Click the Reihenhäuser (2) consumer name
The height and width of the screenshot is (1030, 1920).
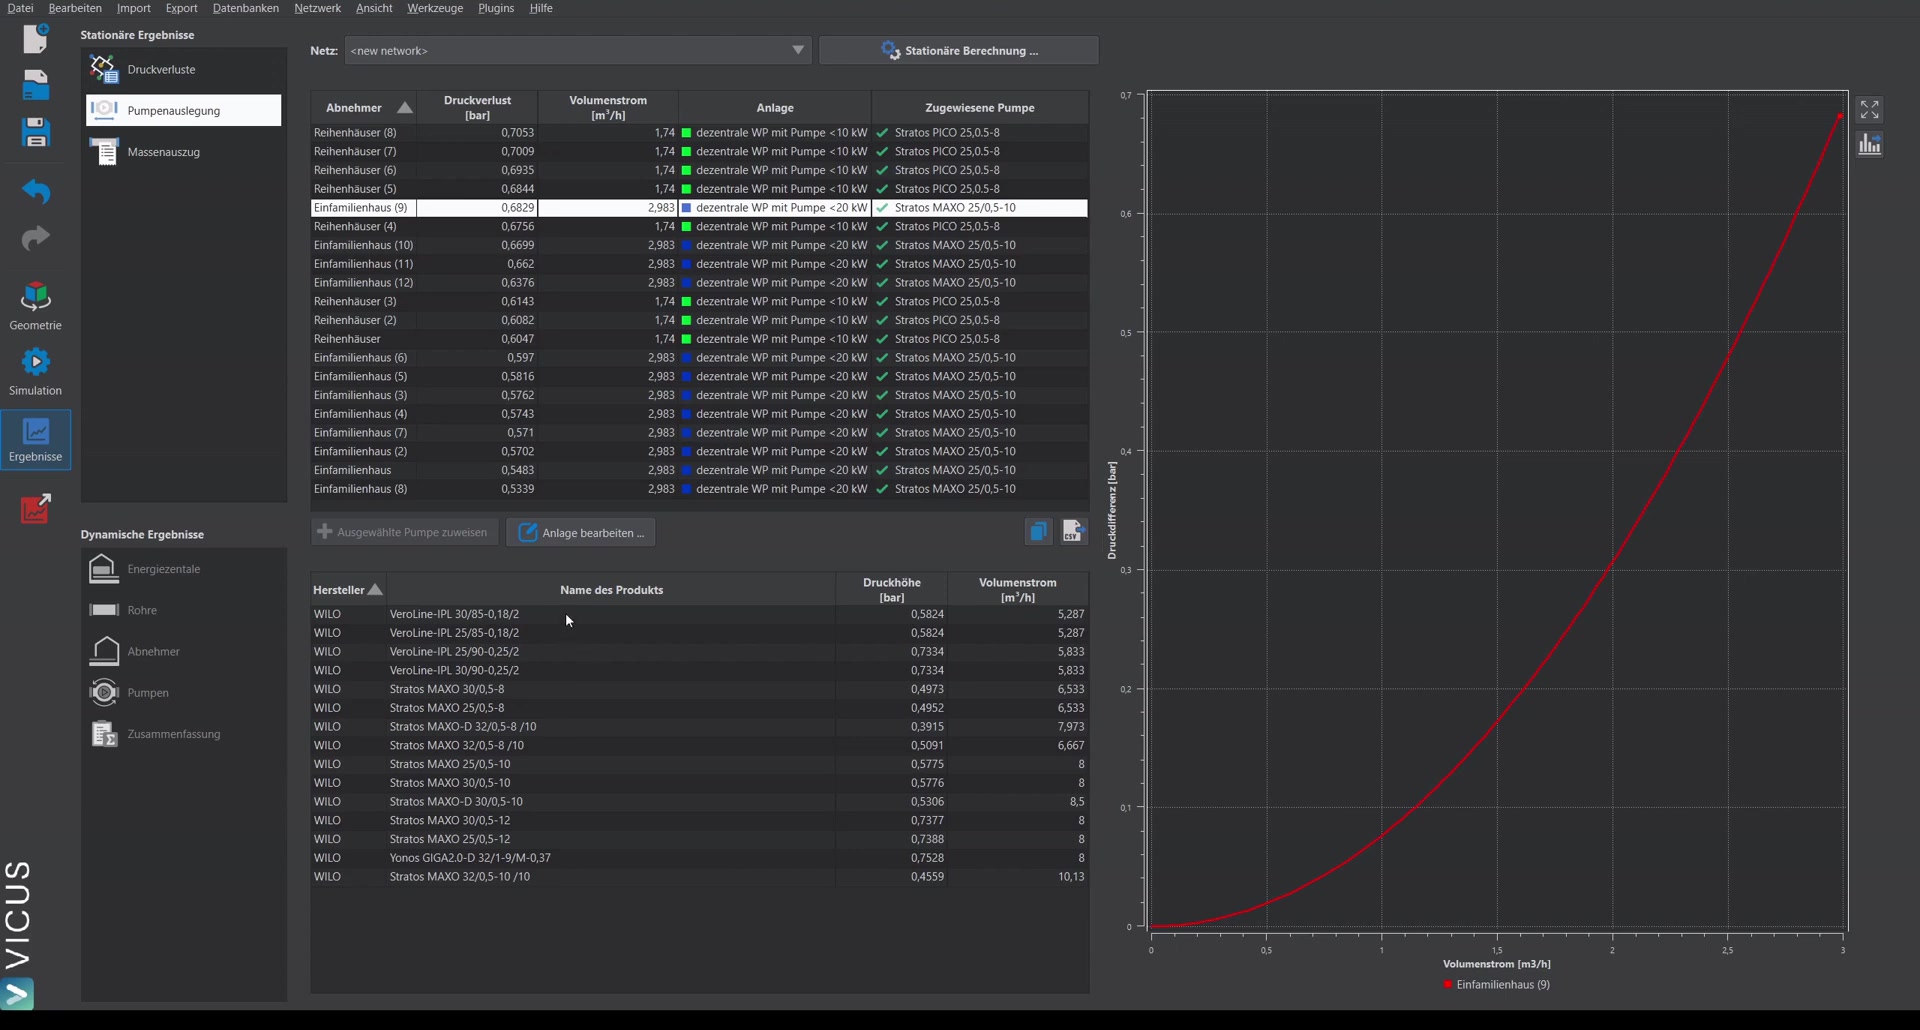click(x=355, y=320)
